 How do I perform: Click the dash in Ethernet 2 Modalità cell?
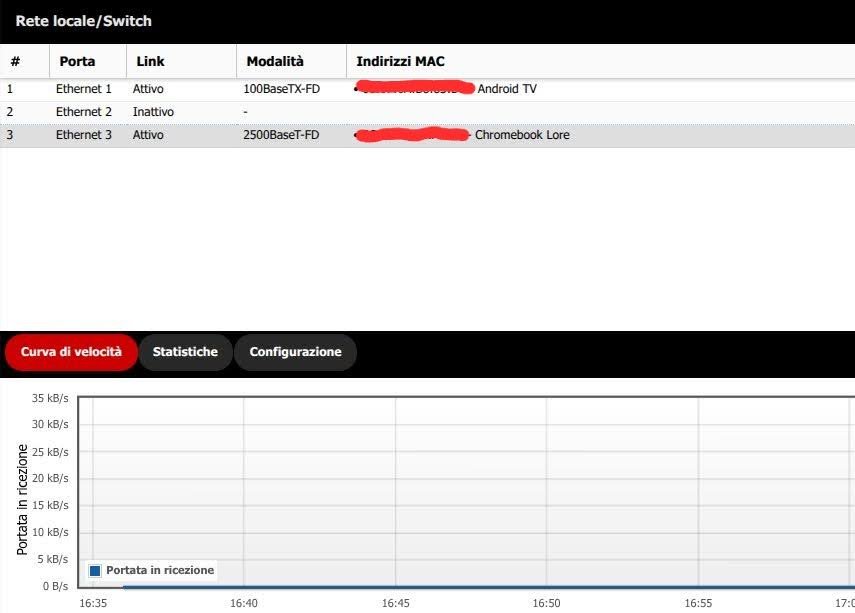tap(245, 112)
